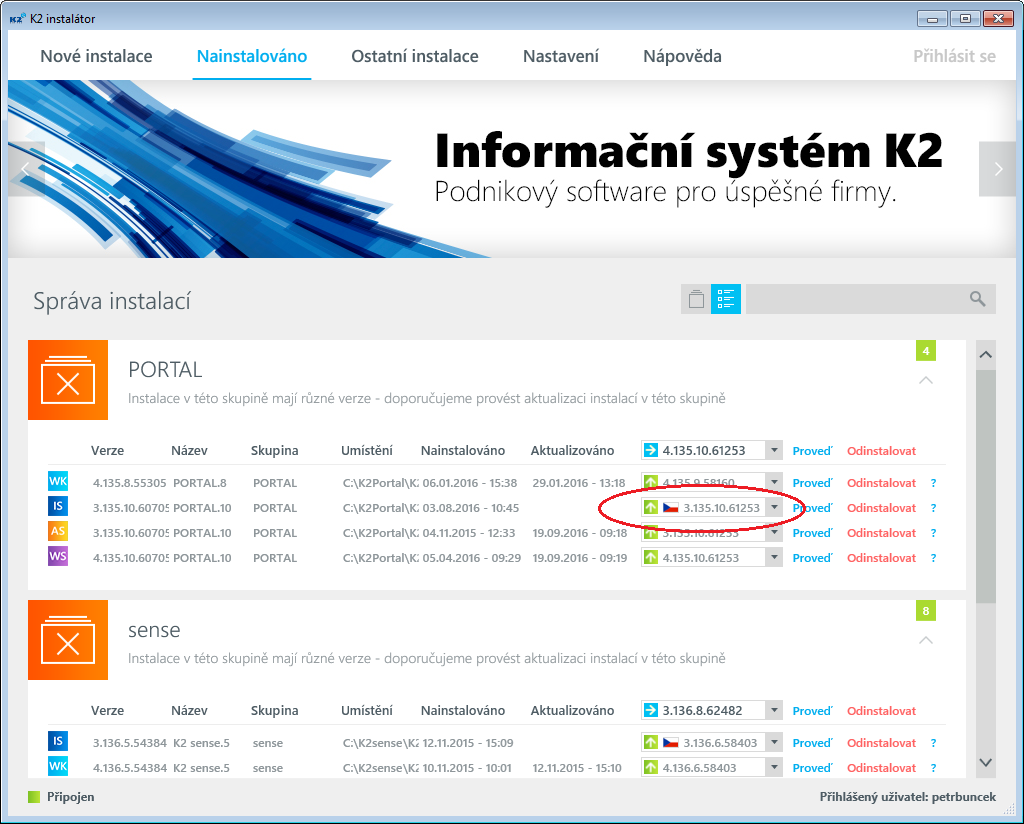This screenshot has width=1024, height=824.
Task: Click the help ? of PORTAL AS row
Action: (933, 533)
